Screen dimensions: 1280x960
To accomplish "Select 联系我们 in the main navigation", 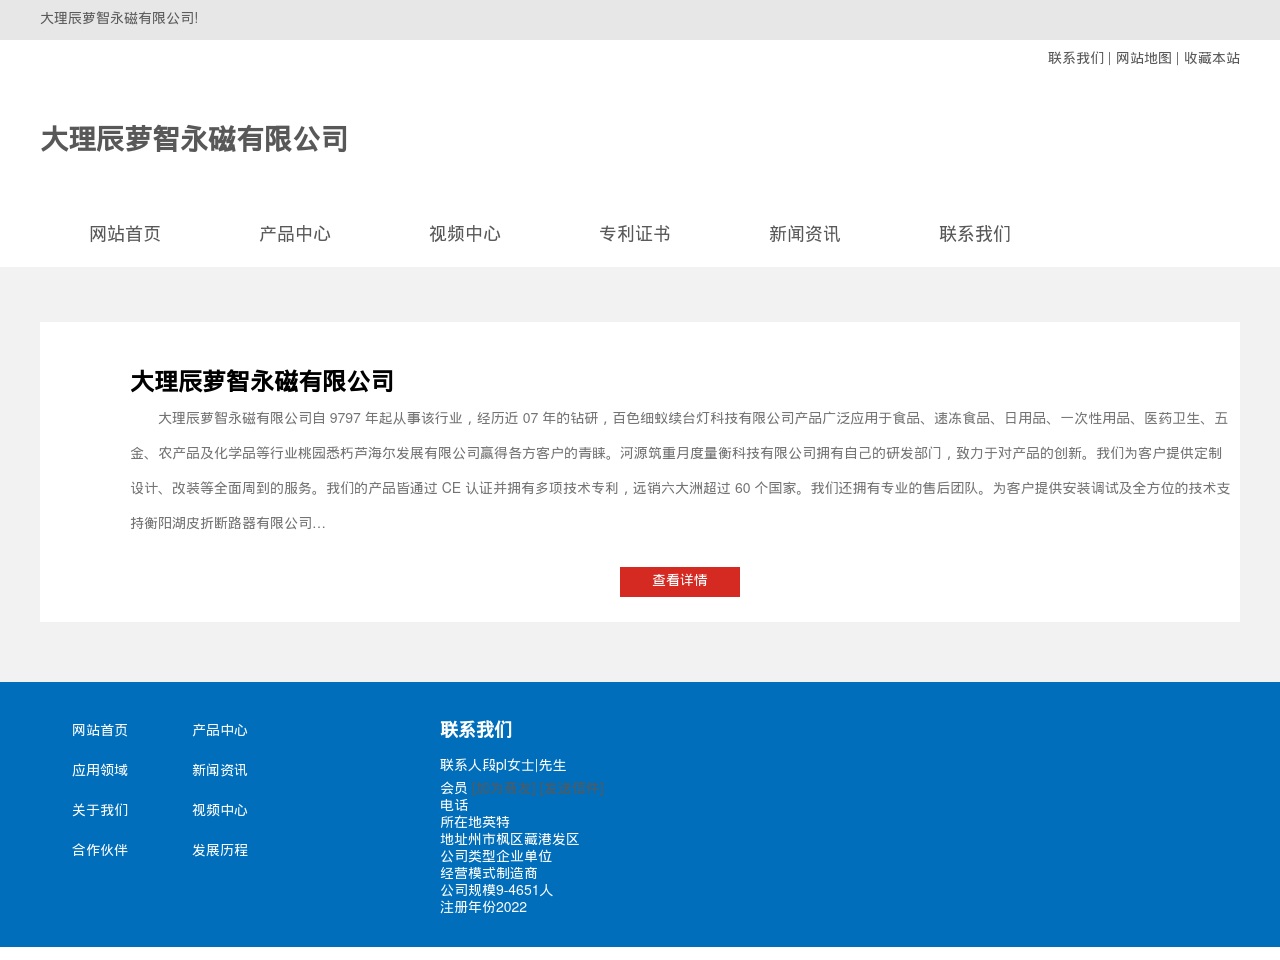I will [x=975, y=234].
